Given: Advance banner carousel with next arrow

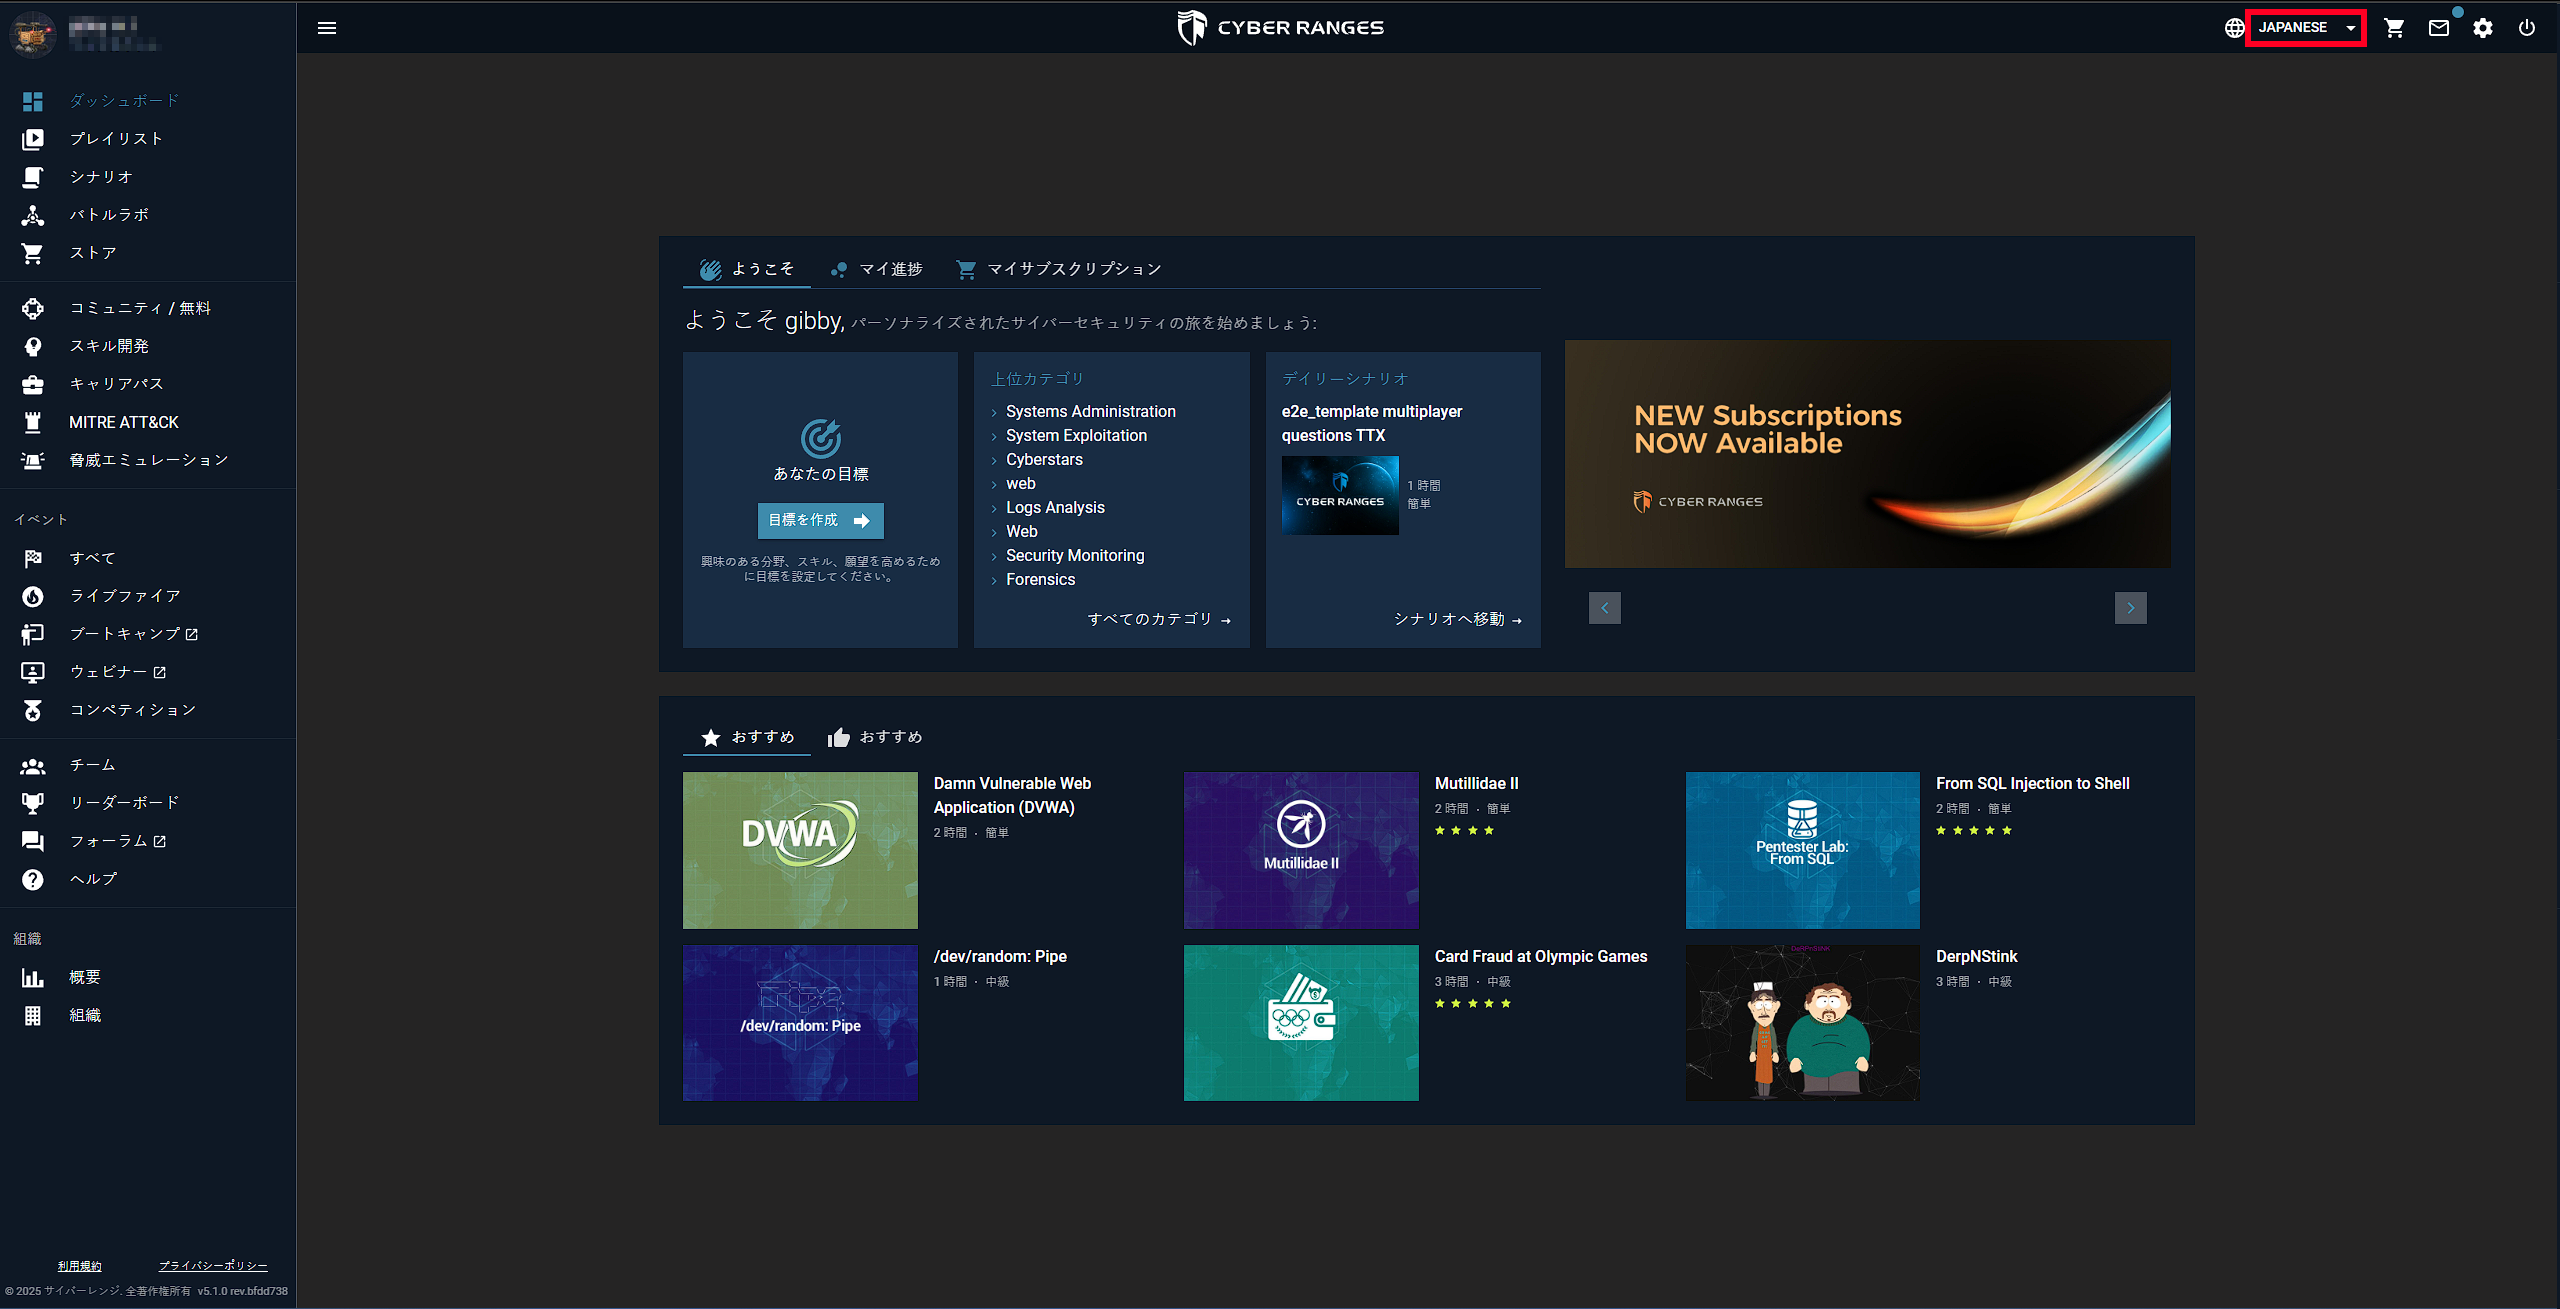Looking at the screenshot, I should pos(2131,608).
